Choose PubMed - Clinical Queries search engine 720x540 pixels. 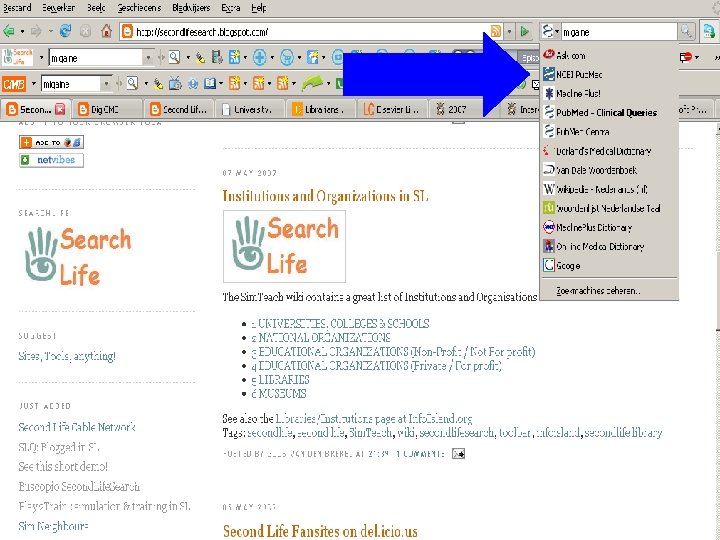click(x=608, y=112)
